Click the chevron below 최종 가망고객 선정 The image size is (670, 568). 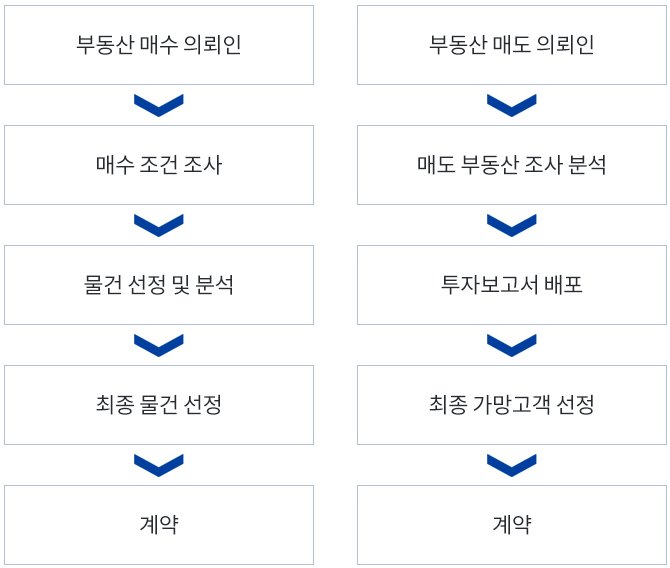pos(511,465)
